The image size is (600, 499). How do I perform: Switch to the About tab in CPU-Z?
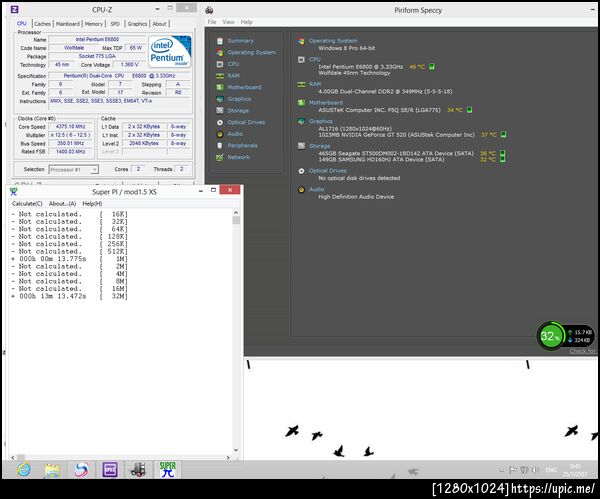pyautogui.click(x=160, y=24)
